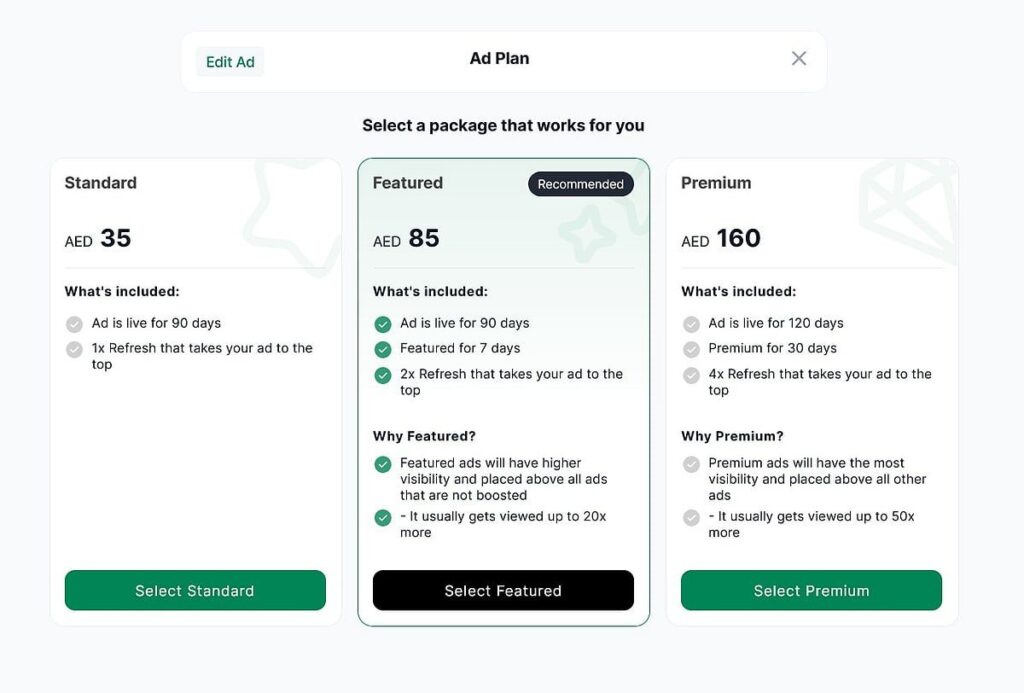Image resolution: width=1024 pixels, height=693 pixels.
Task: Click the Recommended badge on Featured
Action: pos(580,184)
